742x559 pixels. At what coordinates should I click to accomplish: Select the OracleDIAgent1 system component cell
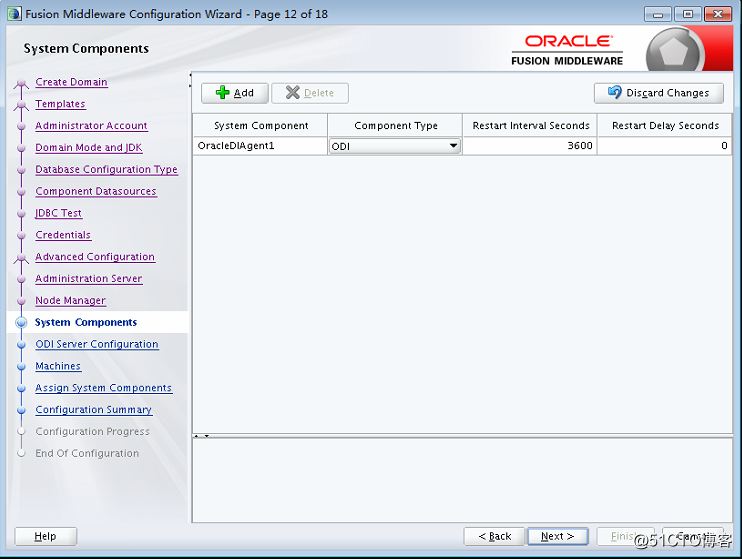tap(260, 146)
